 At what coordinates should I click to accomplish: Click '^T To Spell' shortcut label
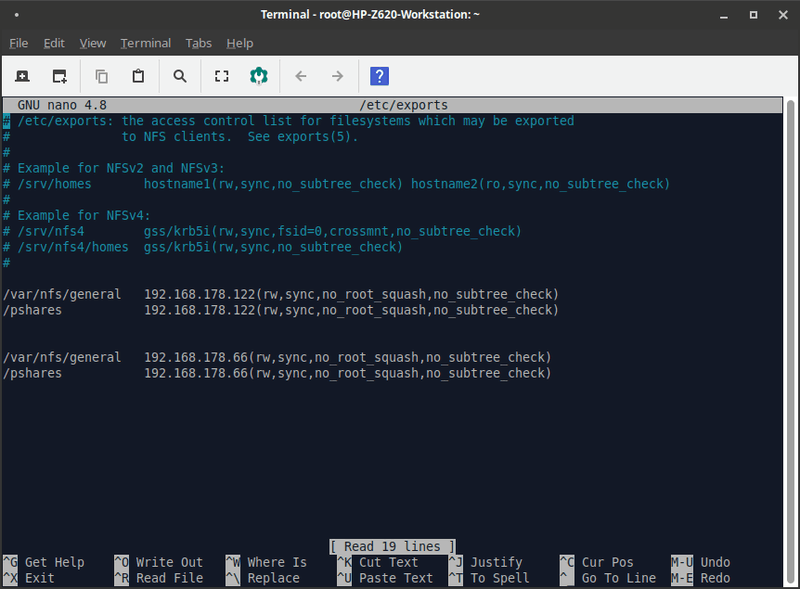point(489,578)
